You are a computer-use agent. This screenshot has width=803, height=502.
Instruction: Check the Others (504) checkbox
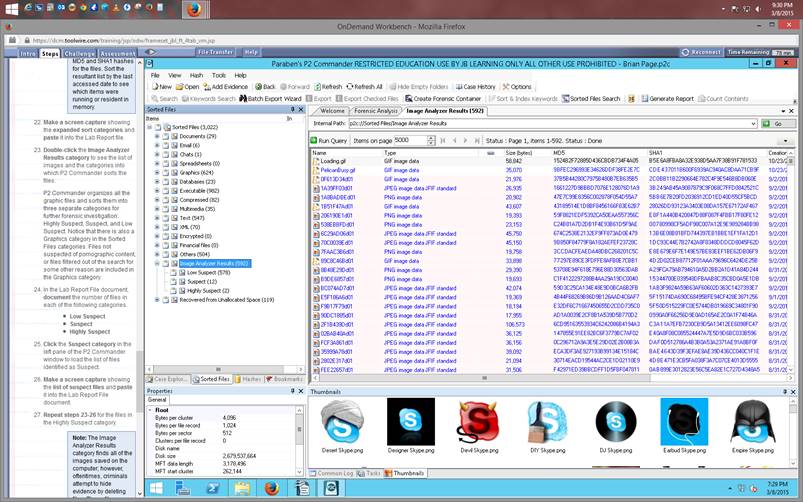point(165,254)
